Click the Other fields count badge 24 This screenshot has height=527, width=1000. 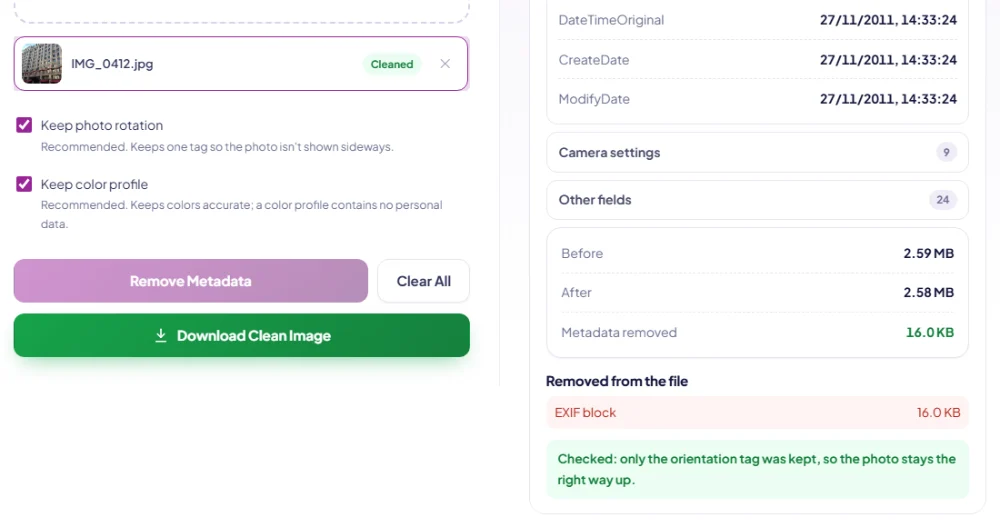pos(943,200)
